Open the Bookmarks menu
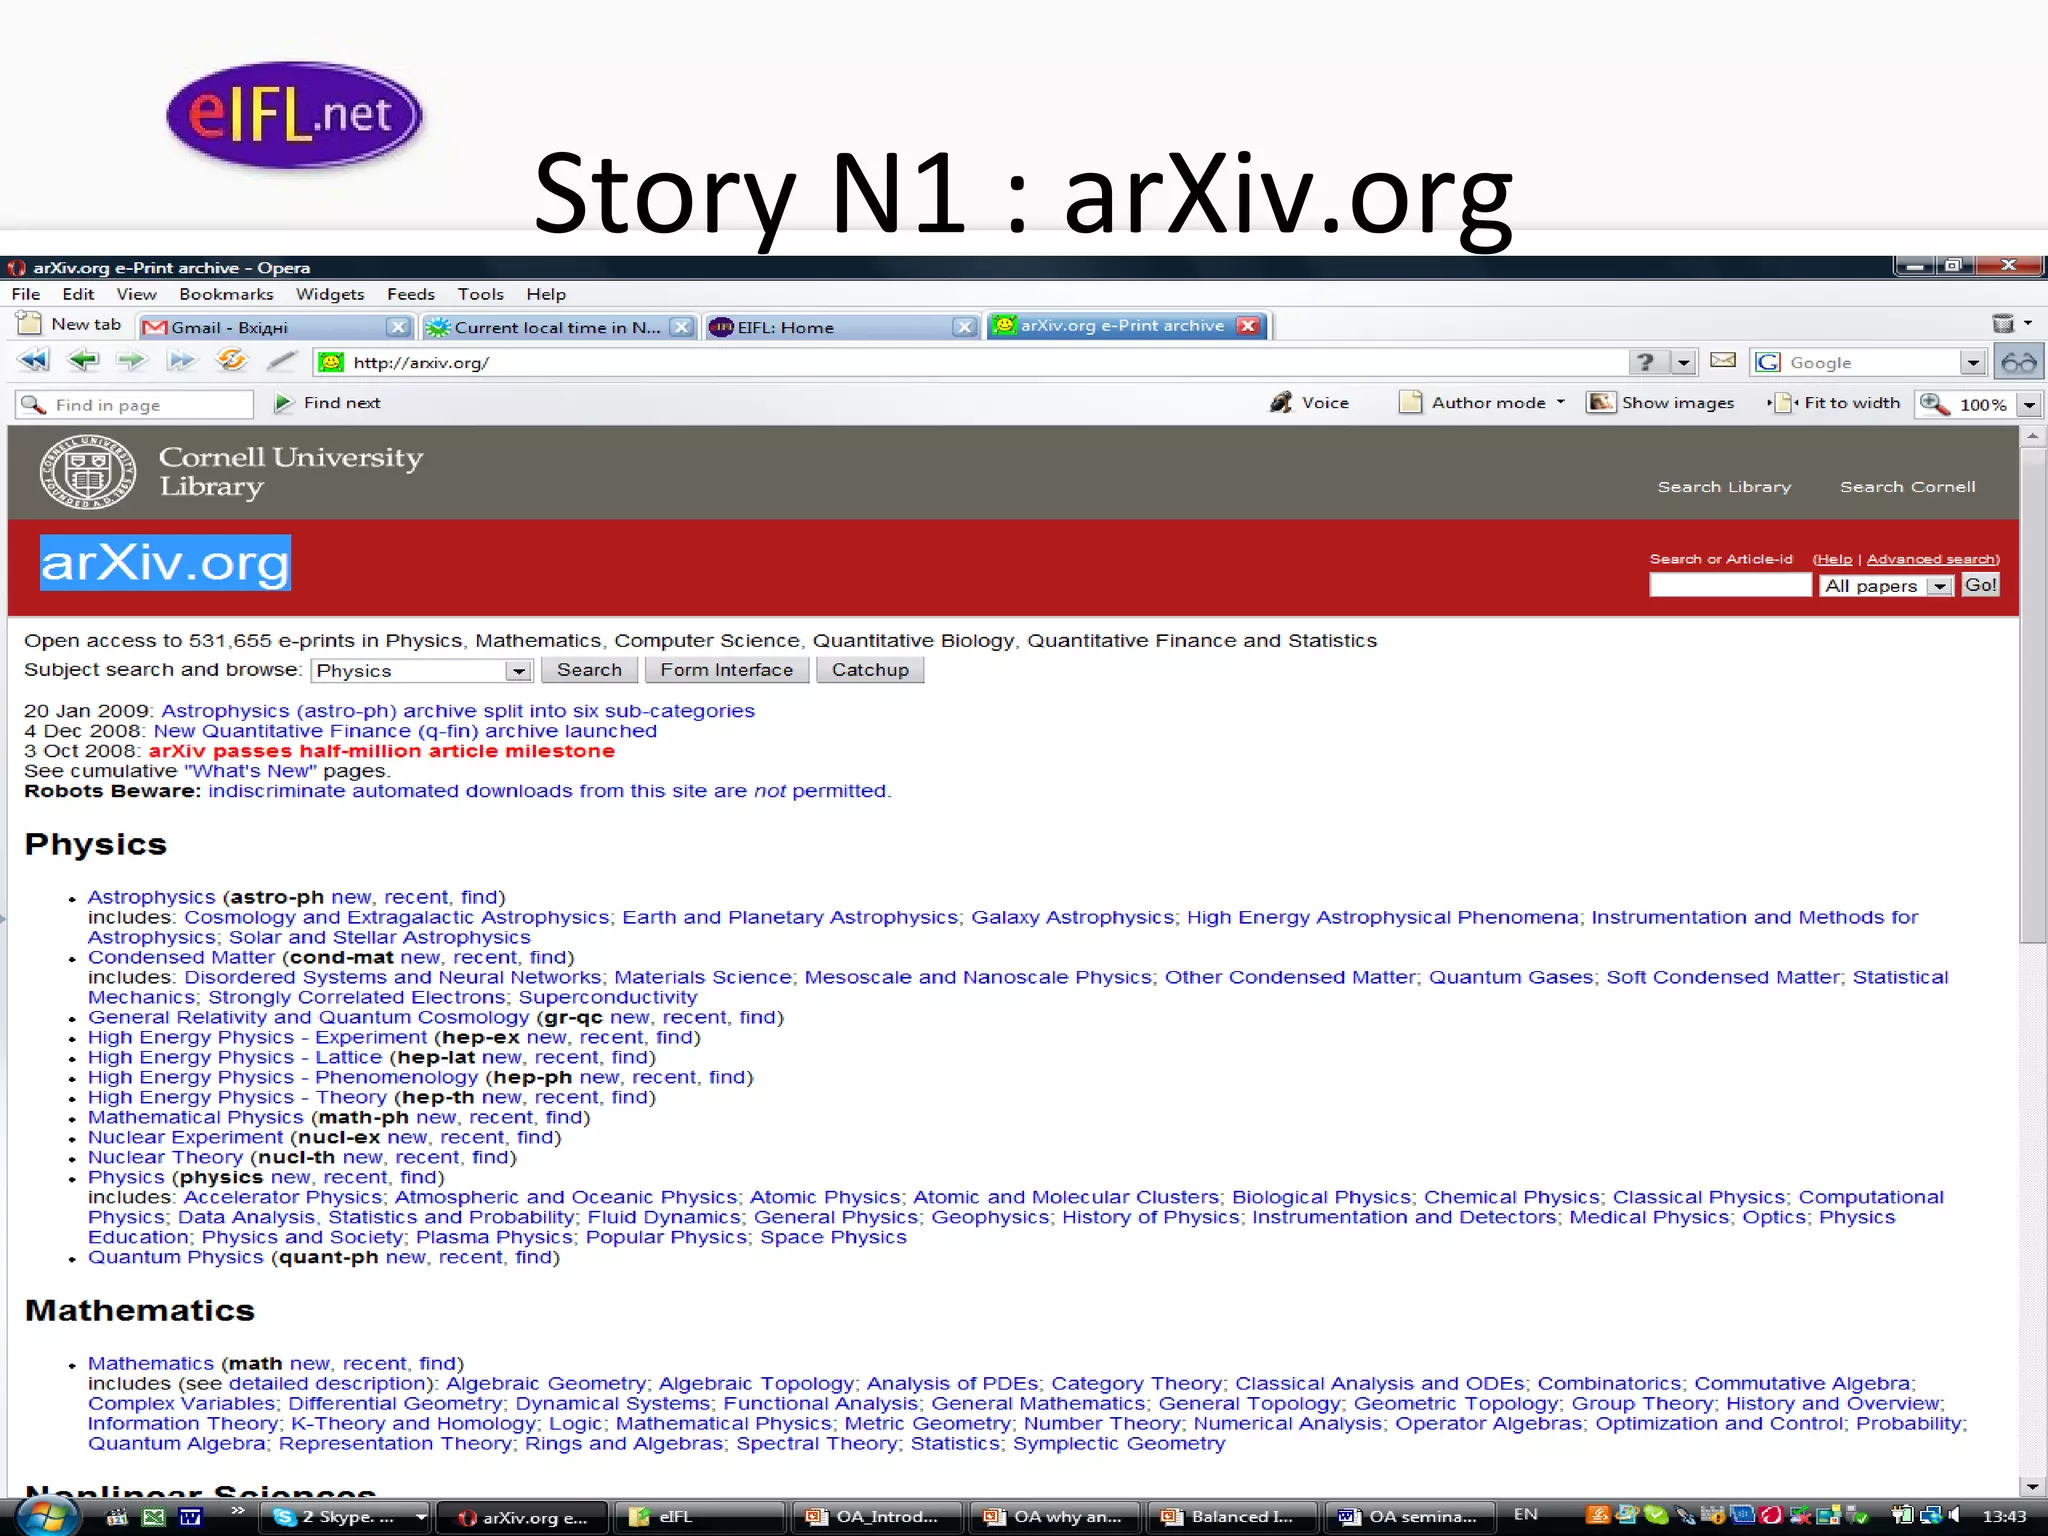Screen dimensions: 2048x1536 pyautogui.click(x=226, y=294)
